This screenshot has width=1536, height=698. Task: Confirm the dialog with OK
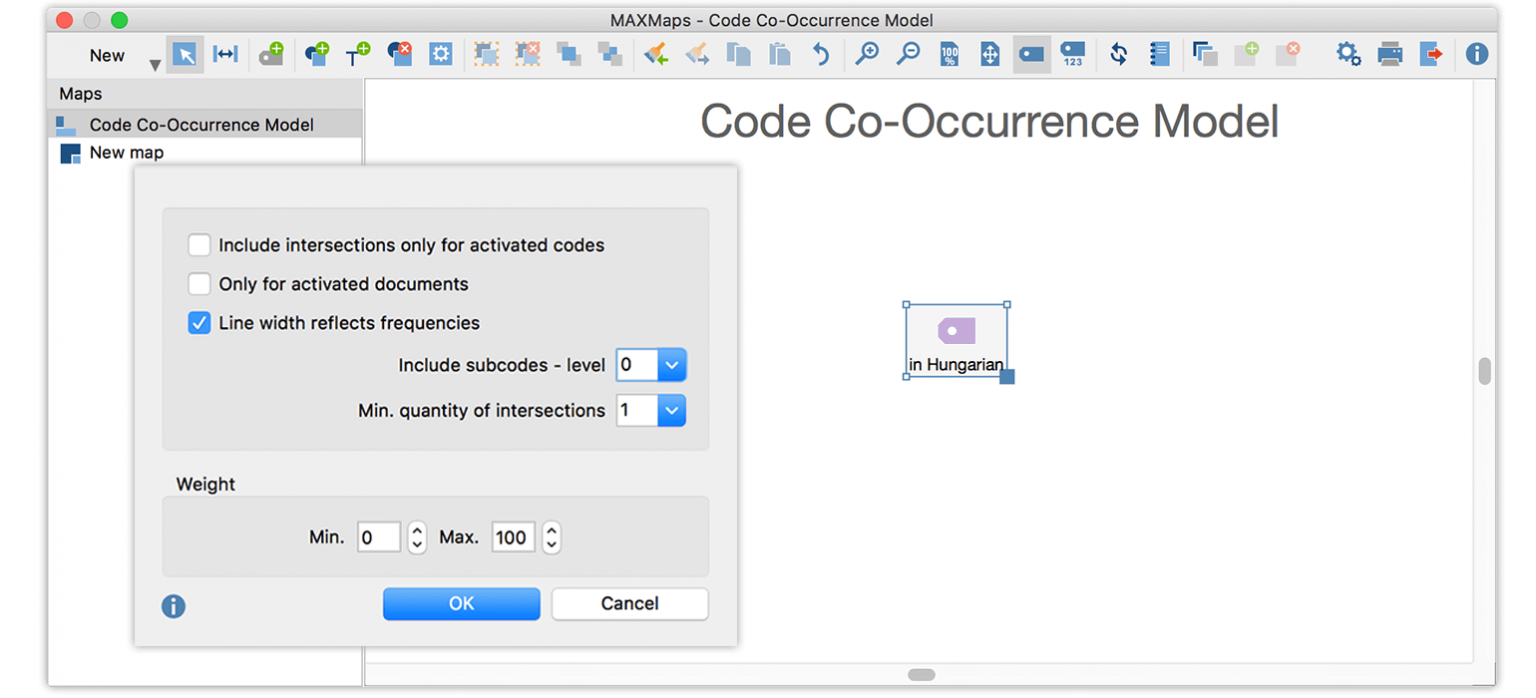click(461, 603)
